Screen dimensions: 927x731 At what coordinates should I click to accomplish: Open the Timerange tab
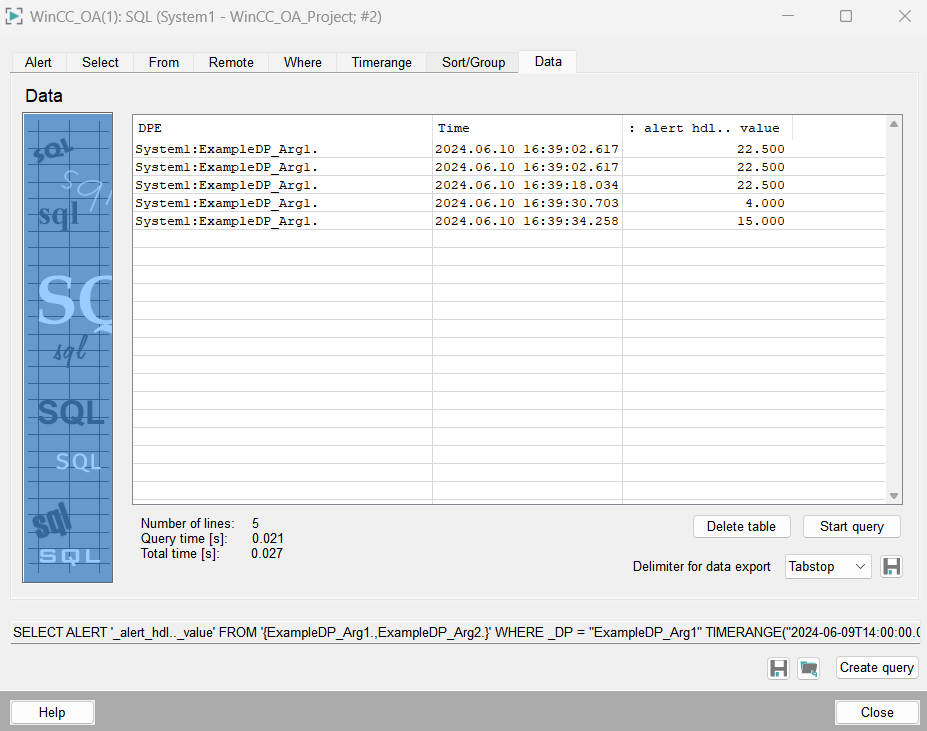(x=381, y=62)
